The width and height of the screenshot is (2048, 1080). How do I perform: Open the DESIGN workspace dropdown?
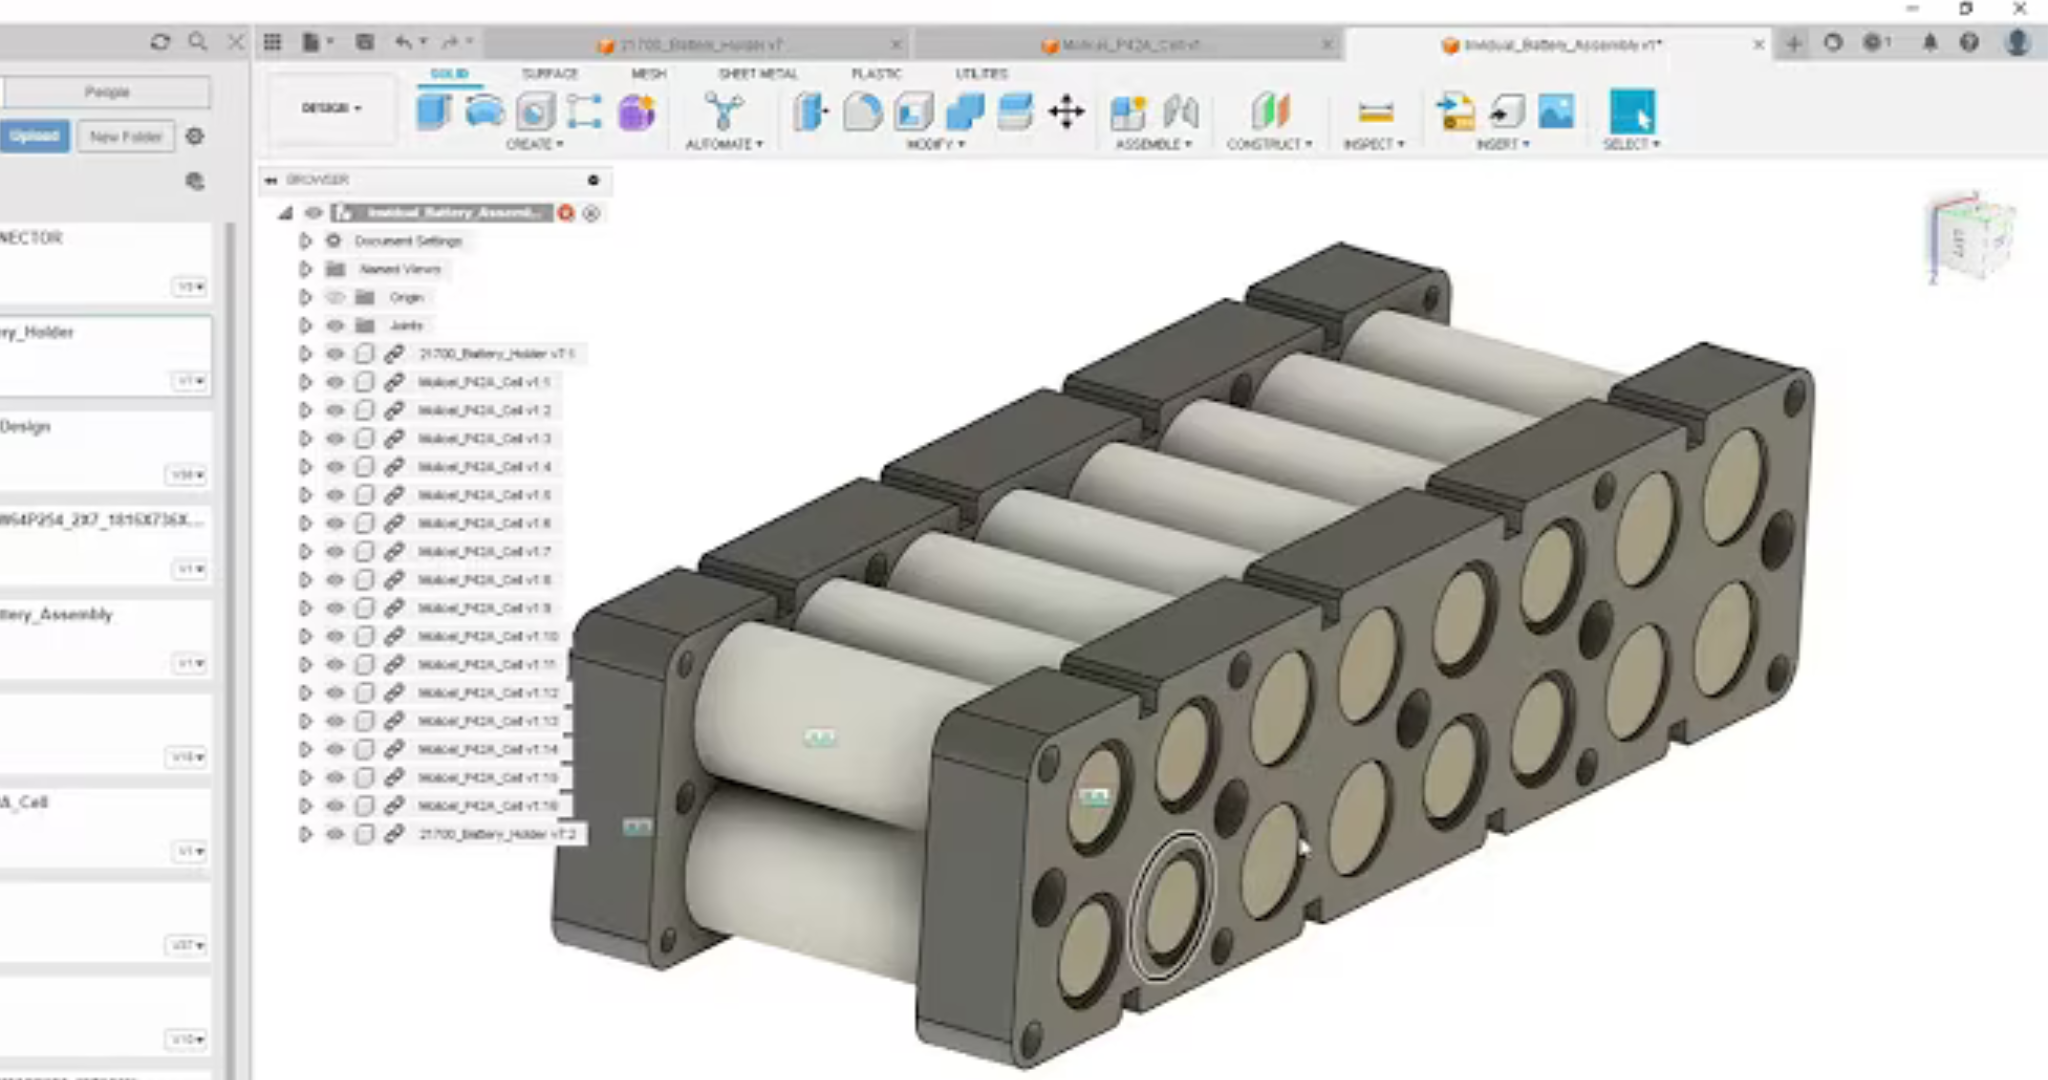coord(330,107)
